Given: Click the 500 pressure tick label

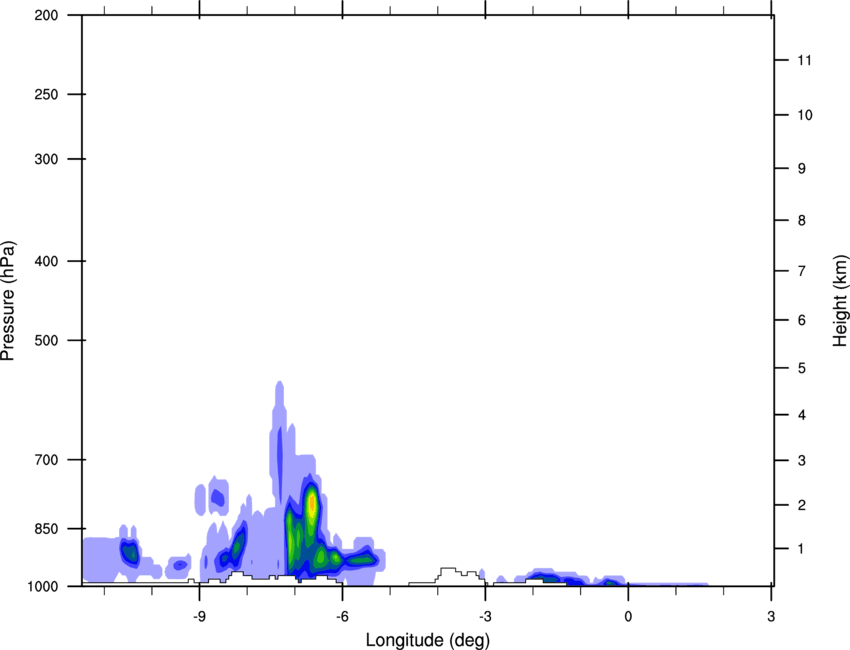Looking at the screenshot, I should (x=47, y=340).
